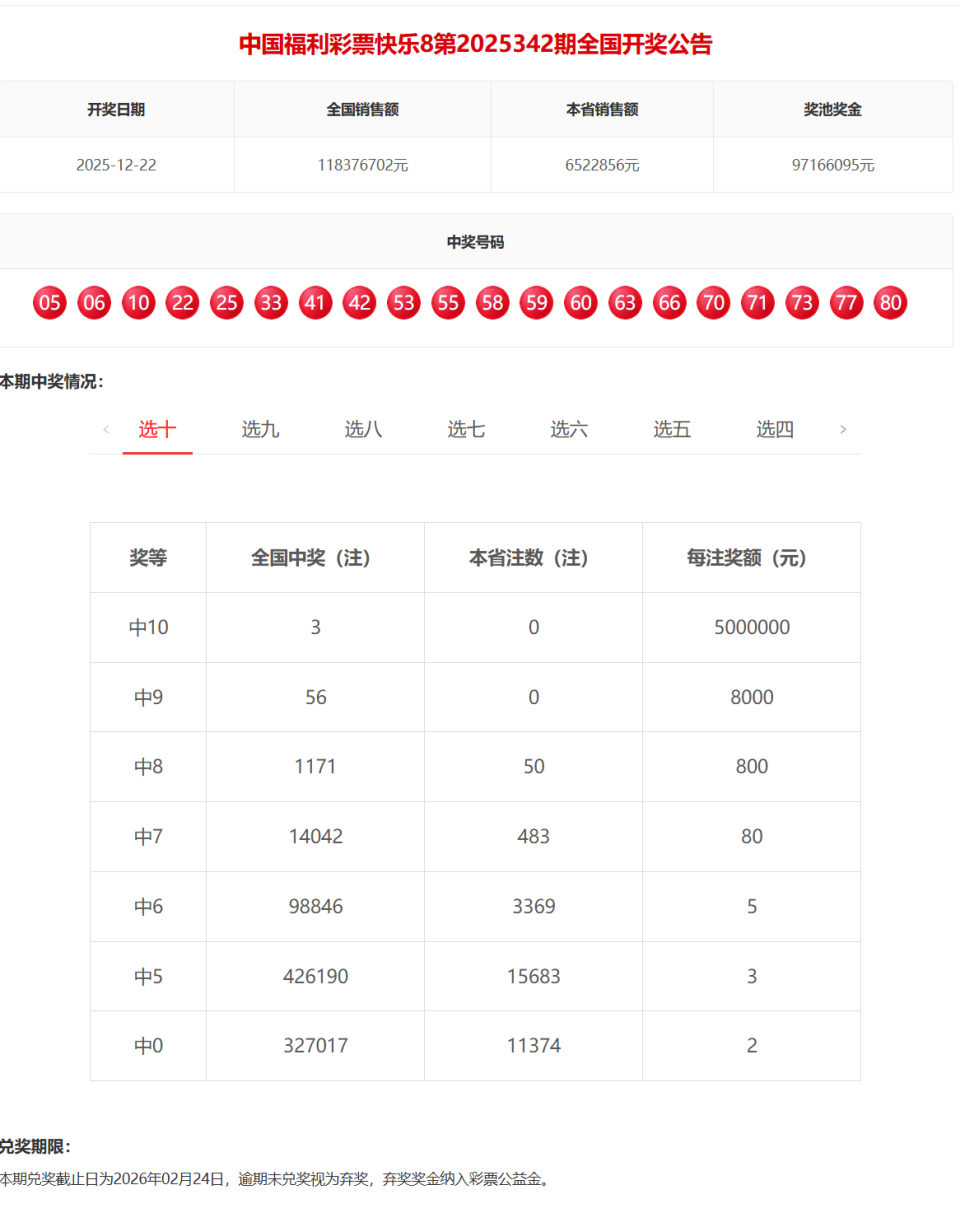Show previous tabs with left chevron arrow

click(x=106, y=430)
